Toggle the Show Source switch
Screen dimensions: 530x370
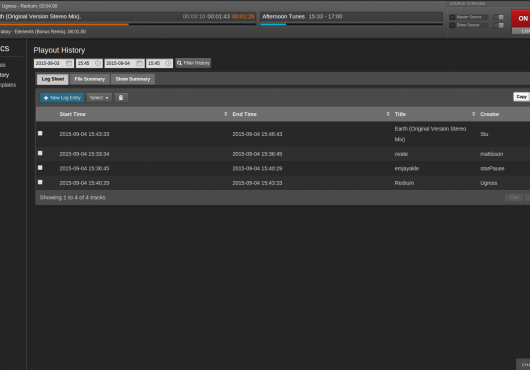point(499,25)
